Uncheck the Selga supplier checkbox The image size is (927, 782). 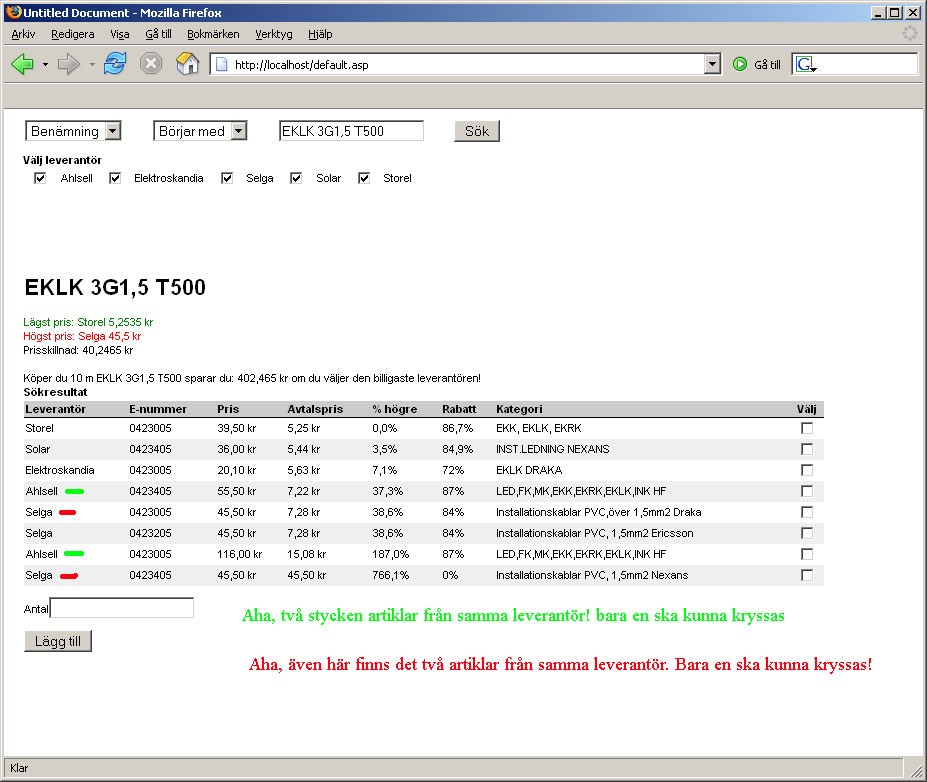(x=227, y=178)
